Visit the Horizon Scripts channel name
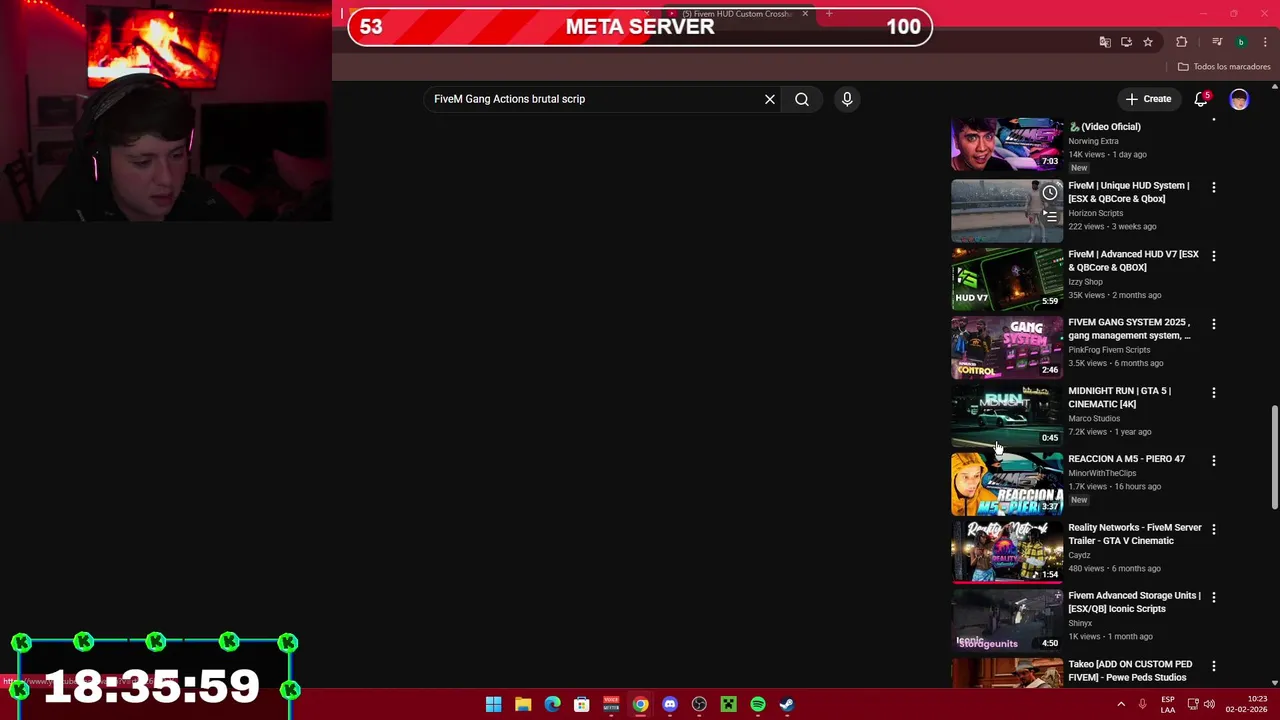Viewport: 1280px width, 720px height. 1095,213
